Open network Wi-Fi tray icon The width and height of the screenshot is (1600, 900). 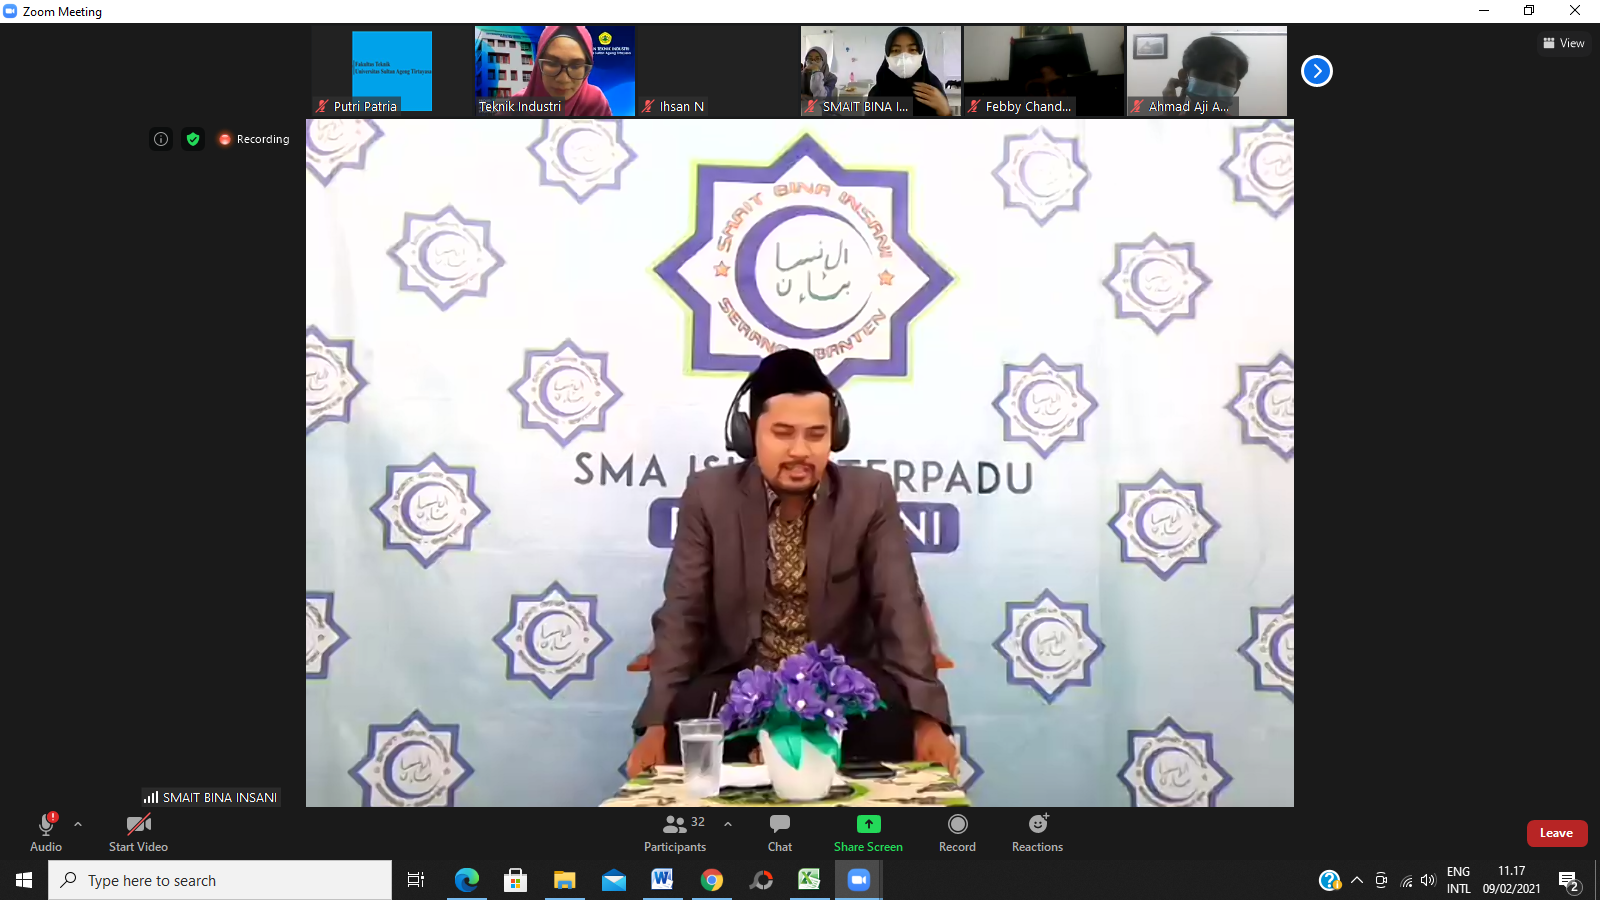click(1406, 881)
